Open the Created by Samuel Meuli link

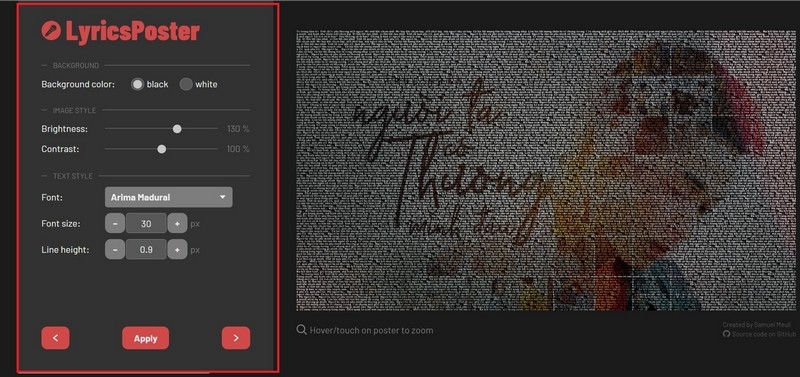point(757,325)
